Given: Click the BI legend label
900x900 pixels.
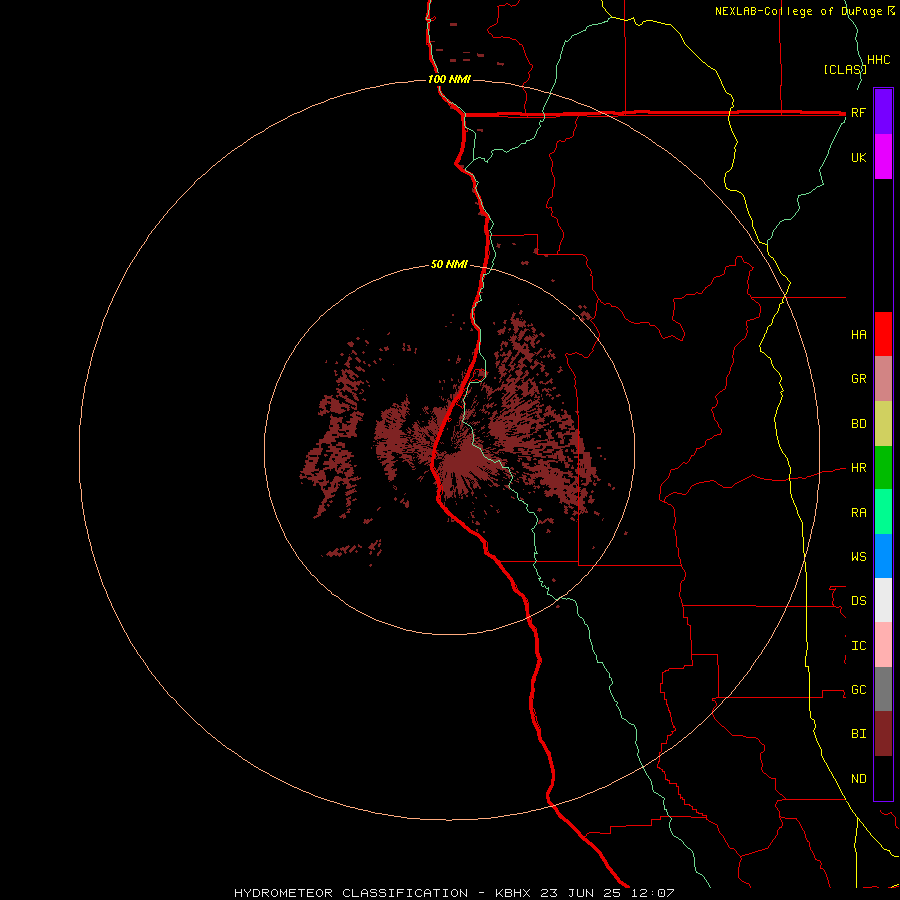Looking at the screenshot, I should pos(858,734).
